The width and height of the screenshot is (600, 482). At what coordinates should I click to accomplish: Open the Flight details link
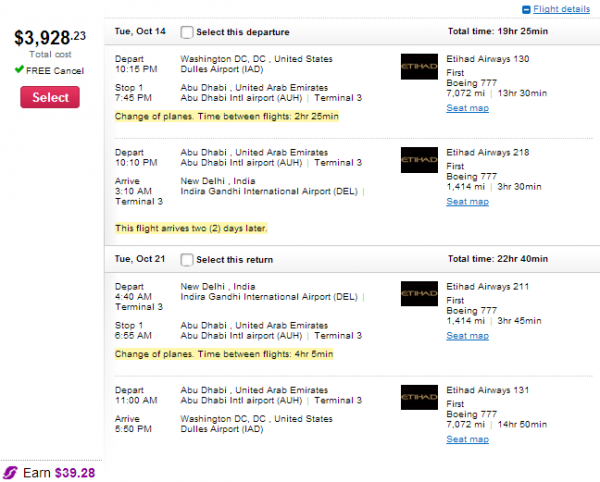click(561, 9)
